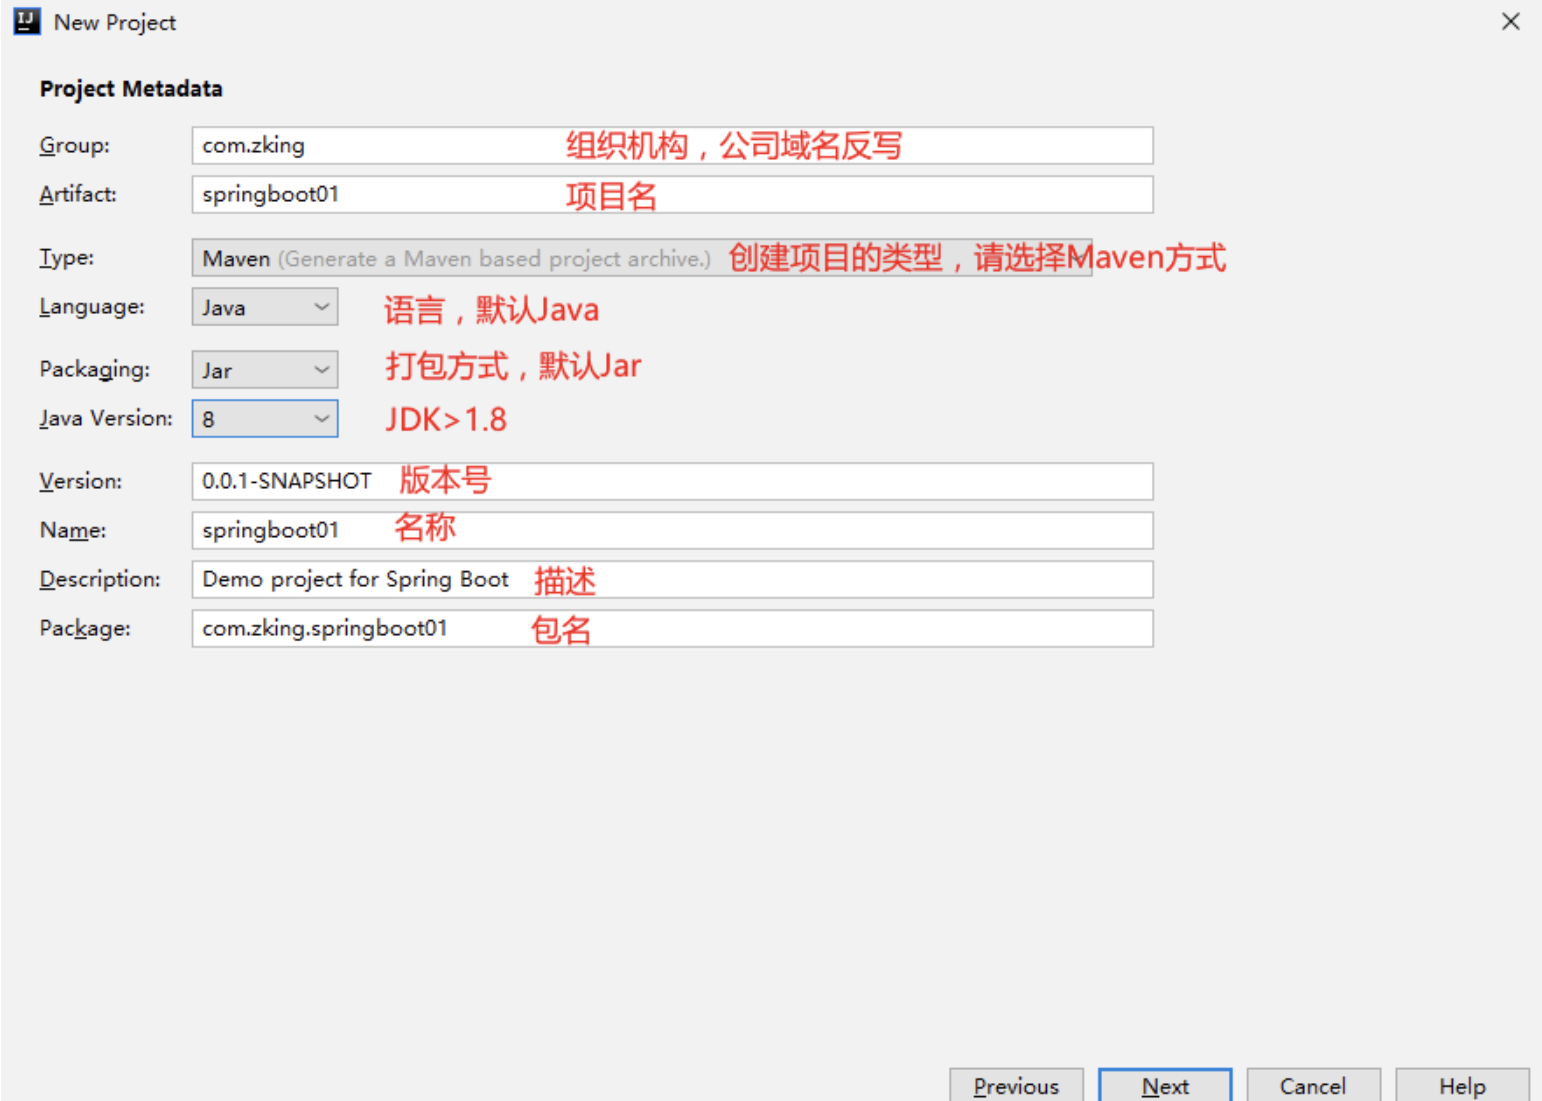Image resolution: width=1542 pixels, height=1101 pixels.
Task: Click the Language: label
Action: (x=92, y=307)
